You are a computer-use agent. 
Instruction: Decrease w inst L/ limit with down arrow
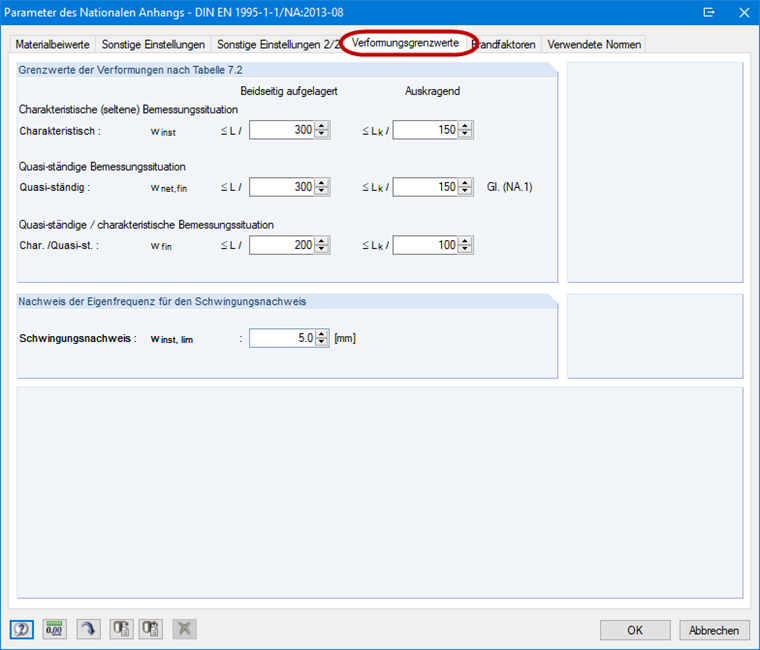point(321,134)
